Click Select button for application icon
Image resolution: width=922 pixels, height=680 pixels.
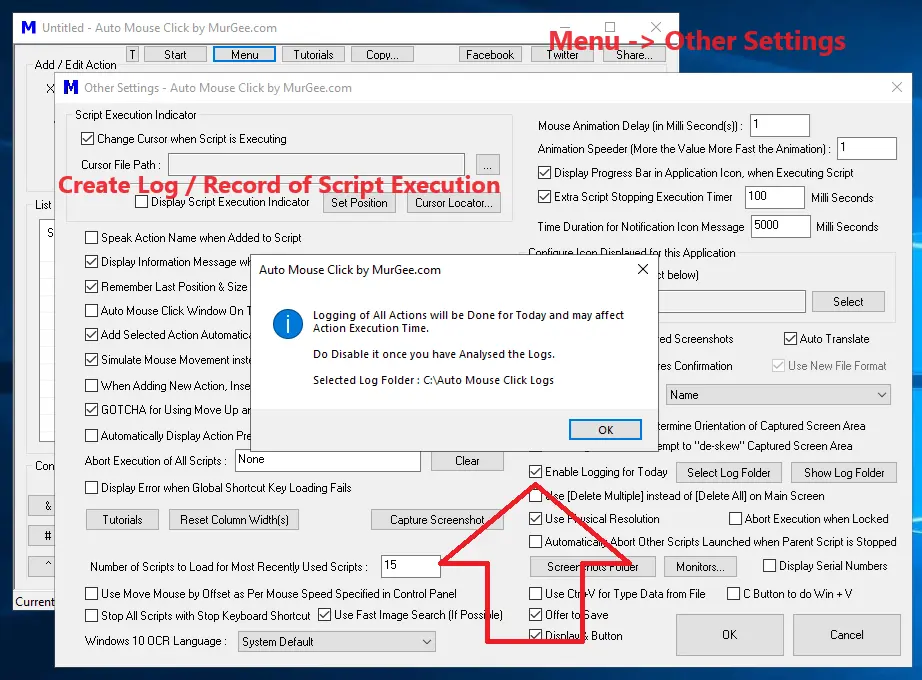(848, 301)
